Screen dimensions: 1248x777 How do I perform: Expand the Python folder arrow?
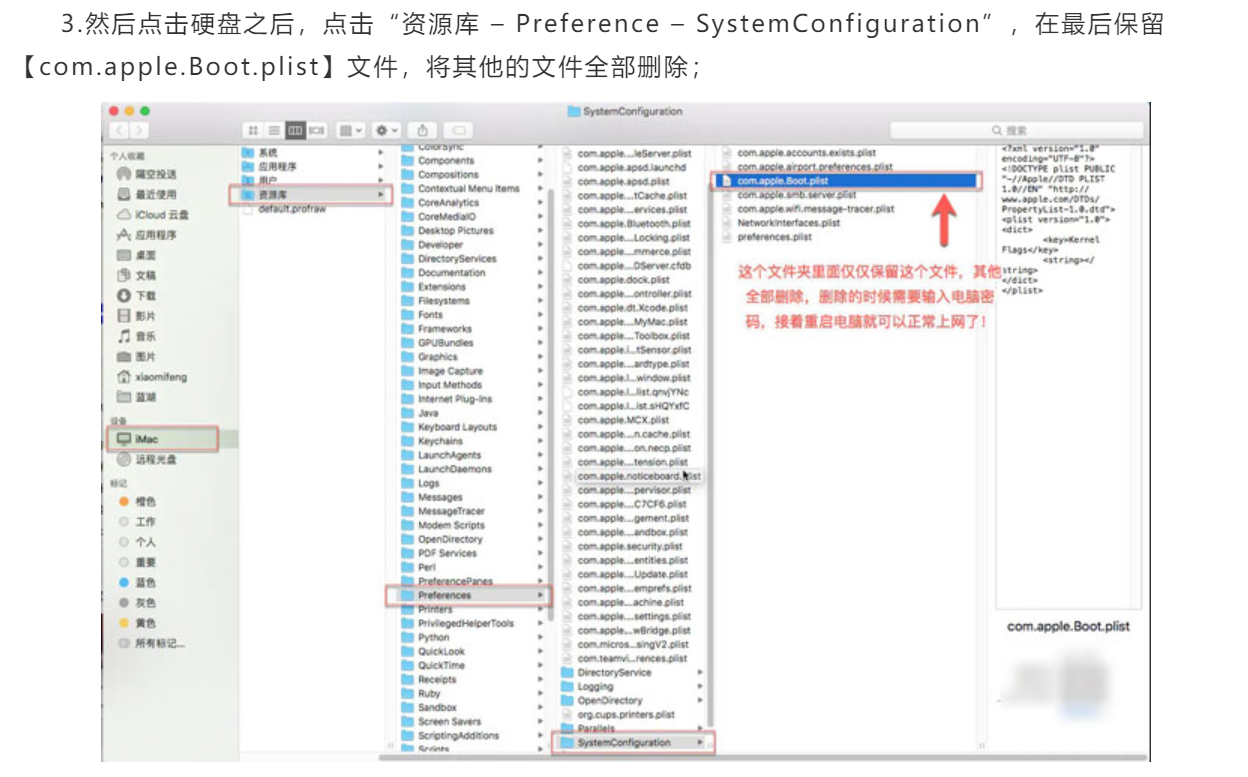540,637
